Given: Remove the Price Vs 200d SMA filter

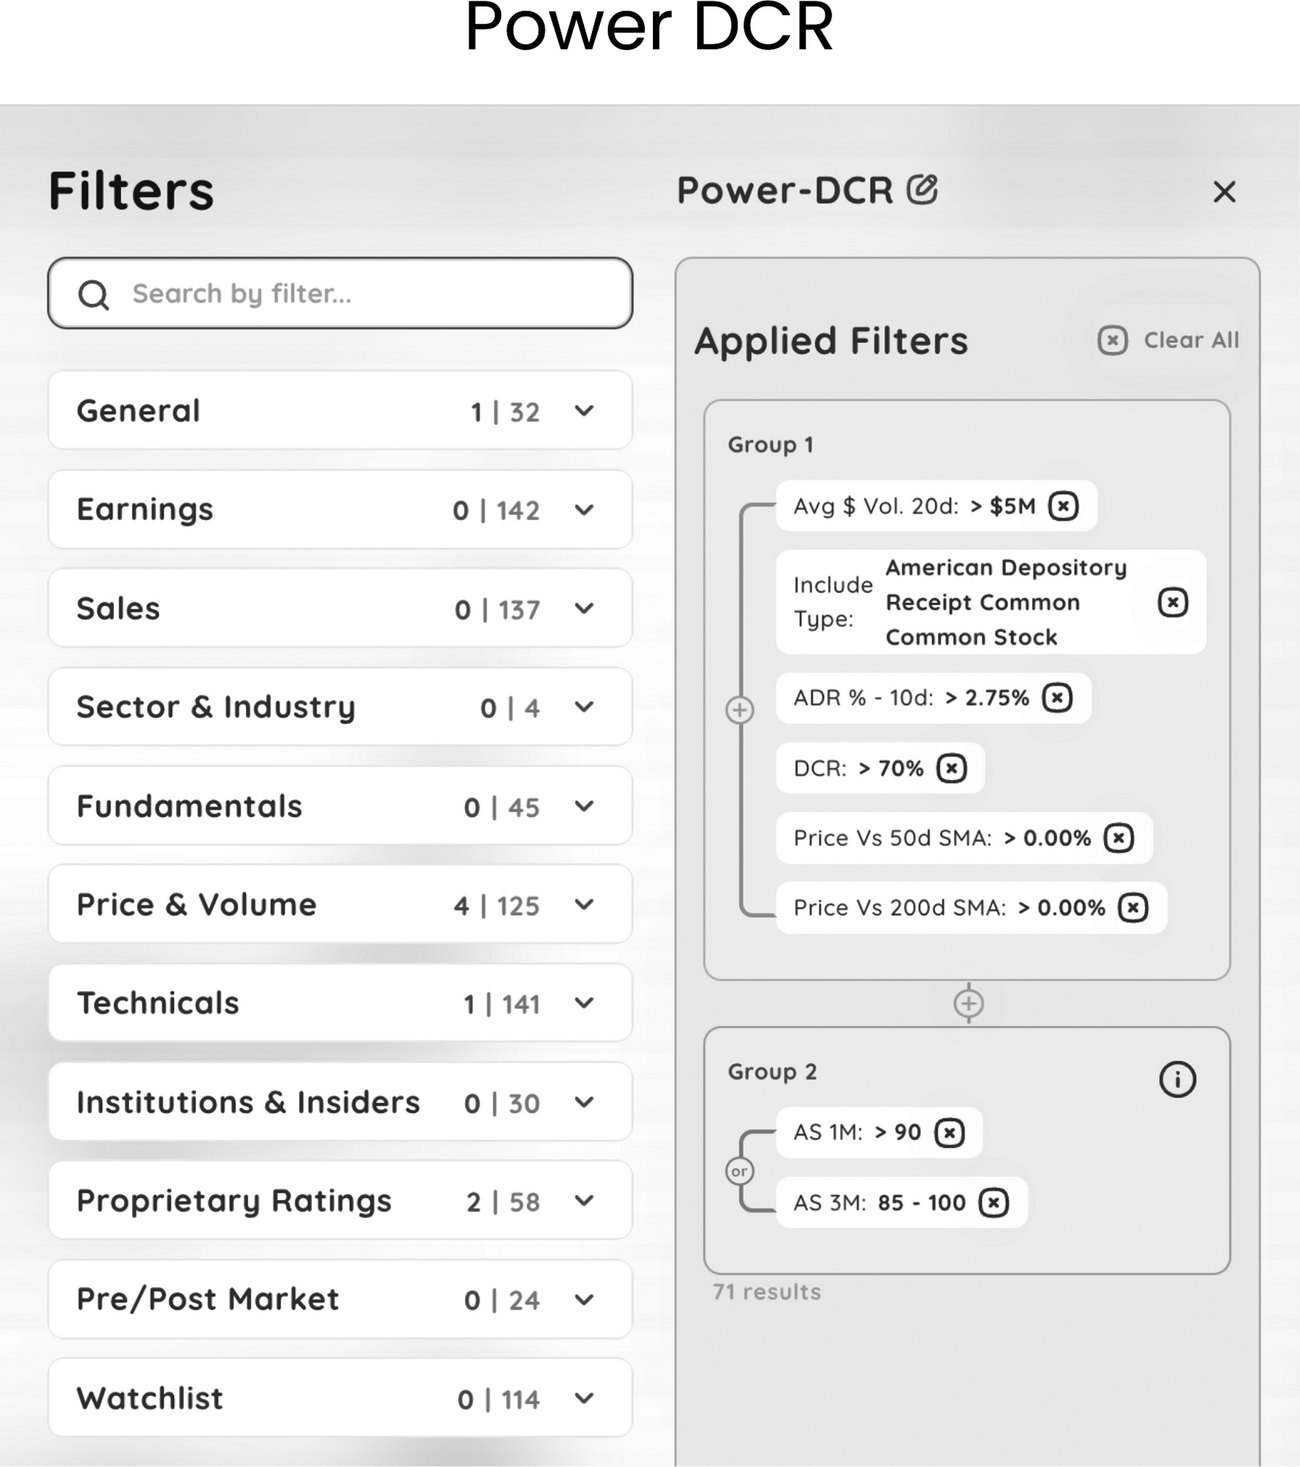Looking at the screenshot, I should 1133,908.
